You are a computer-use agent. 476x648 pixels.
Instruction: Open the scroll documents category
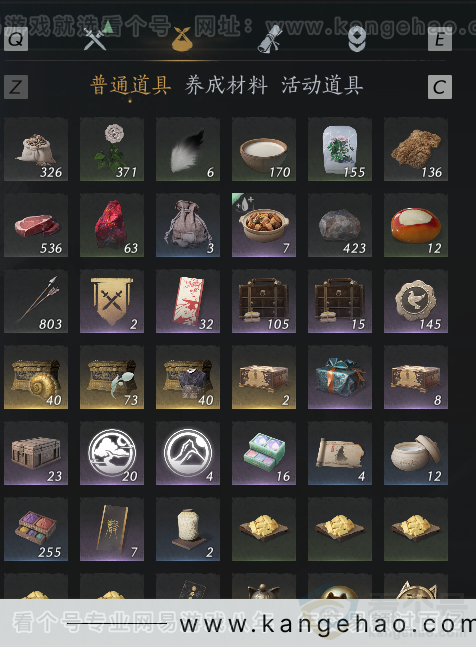269,39
